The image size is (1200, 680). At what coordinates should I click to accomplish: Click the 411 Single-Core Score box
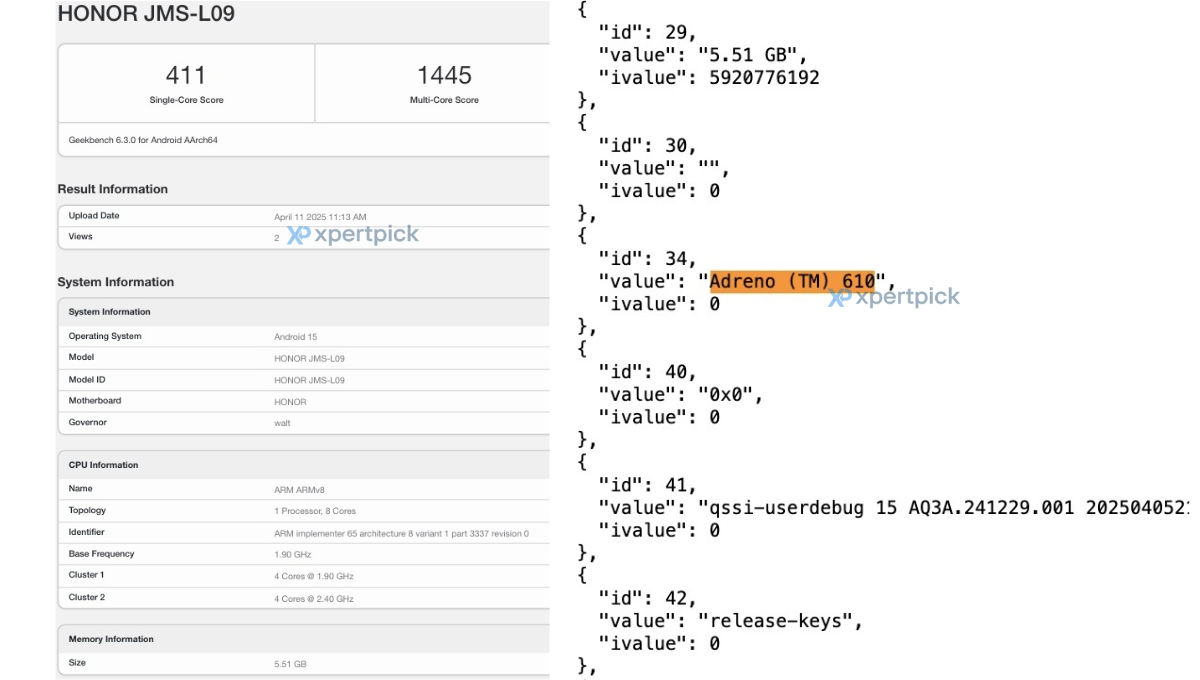click(186, 84)
